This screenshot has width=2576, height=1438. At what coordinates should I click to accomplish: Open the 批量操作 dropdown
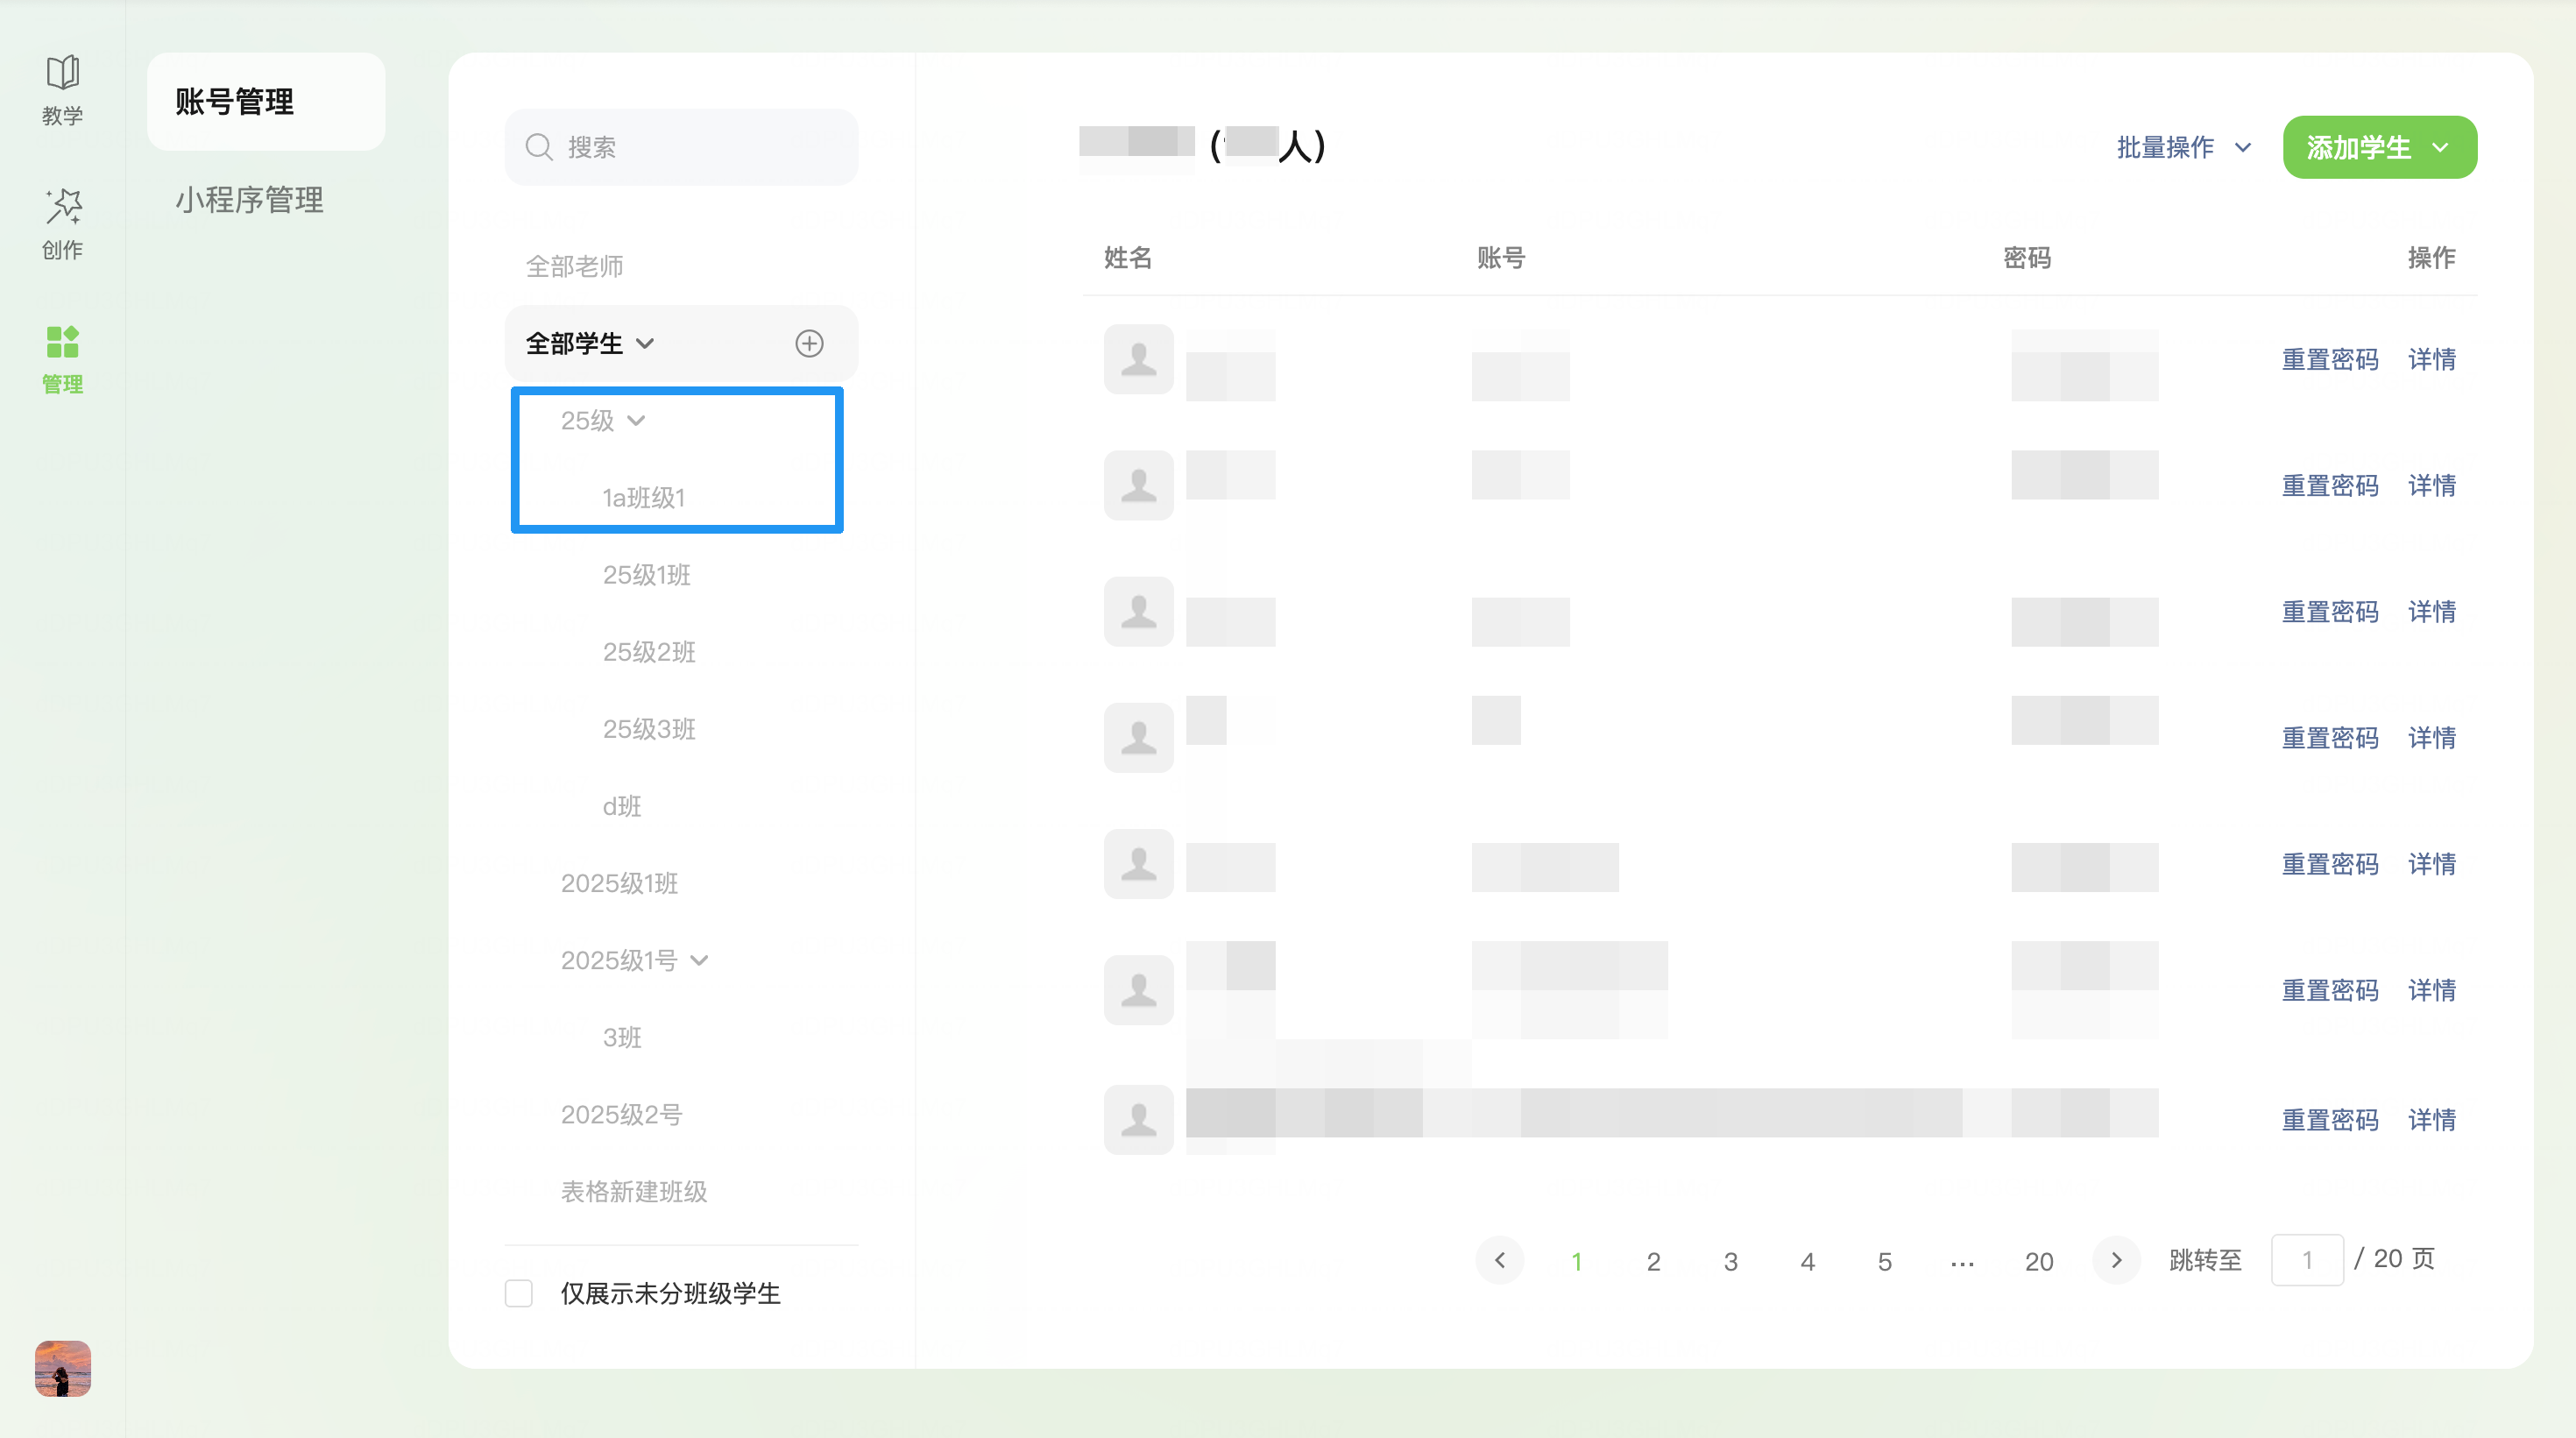2184,148
